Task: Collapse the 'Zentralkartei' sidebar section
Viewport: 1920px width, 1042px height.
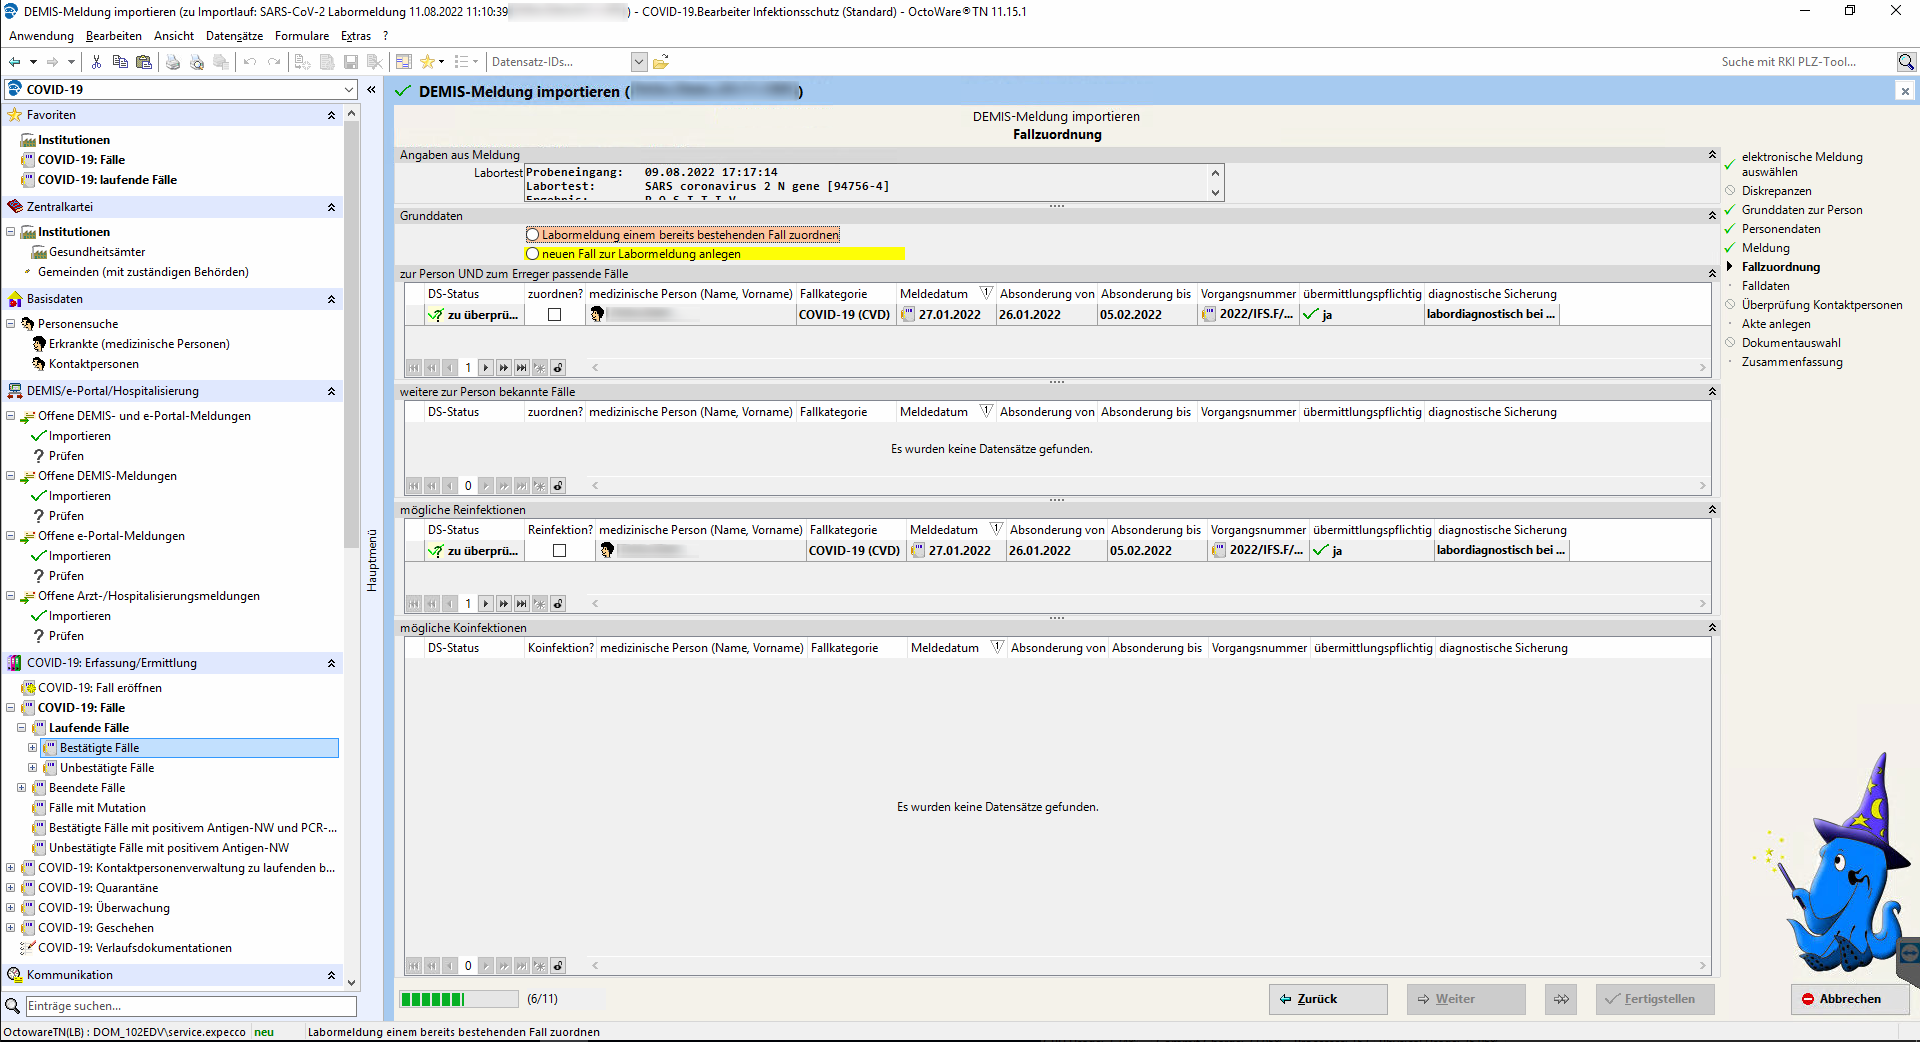Action: [331, 207]
